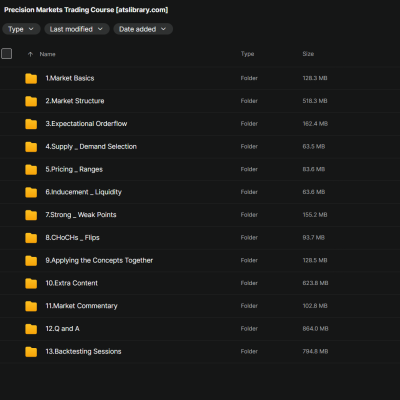Select the 7.Strong _ Weak Points name

tap(81, 215)
